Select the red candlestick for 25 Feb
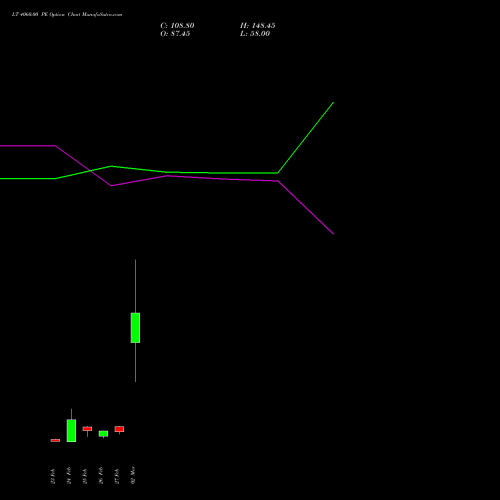500x500 pixels. click(87, 429)
